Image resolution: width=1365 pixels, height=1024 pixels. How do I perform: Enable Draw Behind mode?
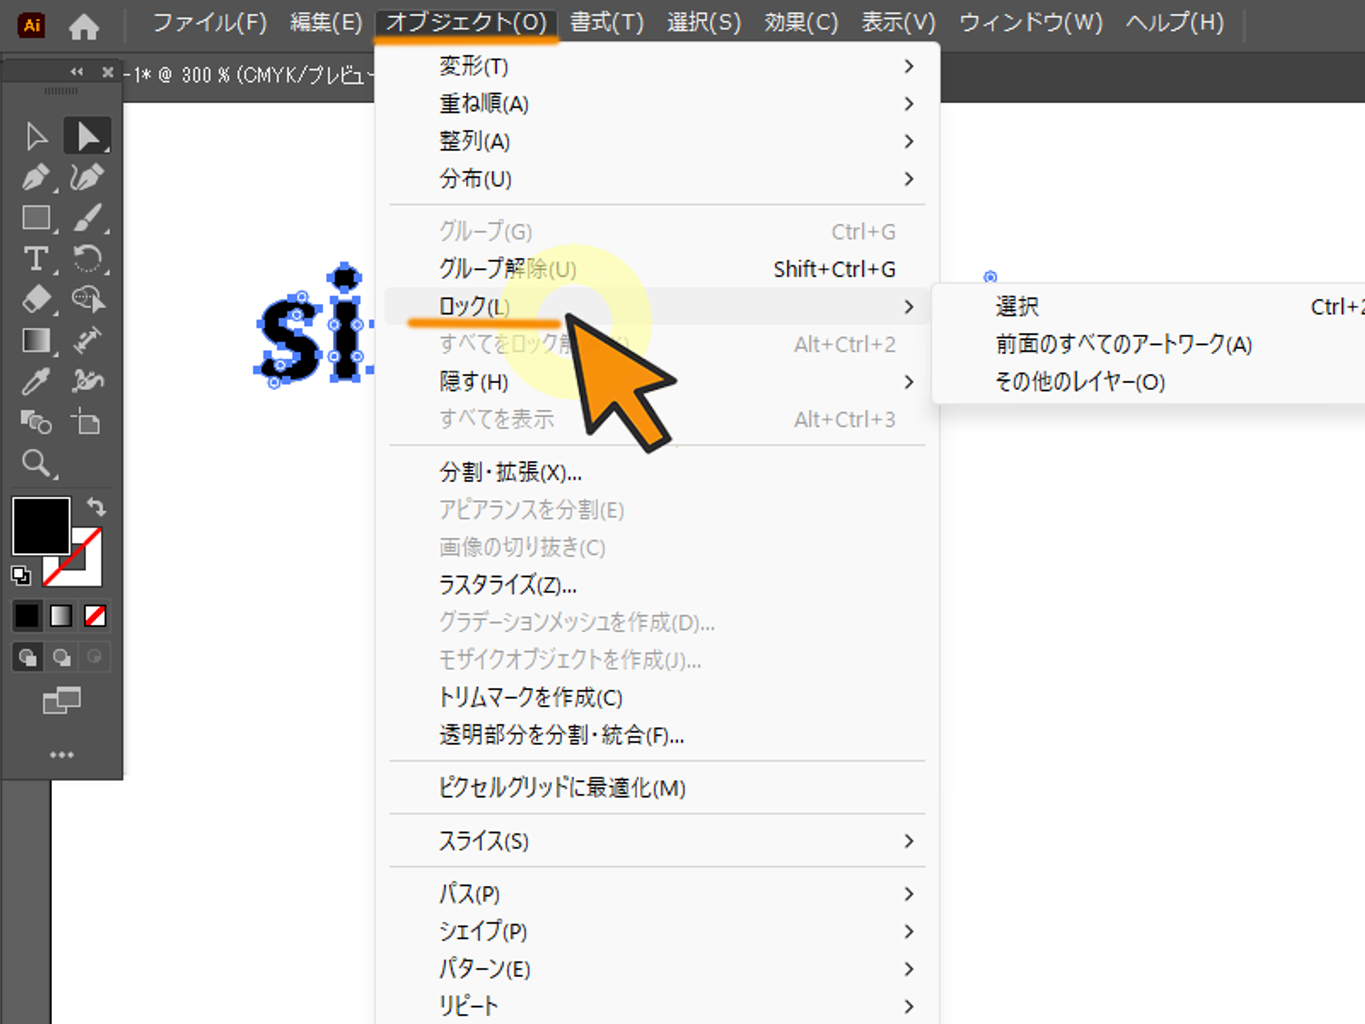pyautogui.click(x=61, y=657)
